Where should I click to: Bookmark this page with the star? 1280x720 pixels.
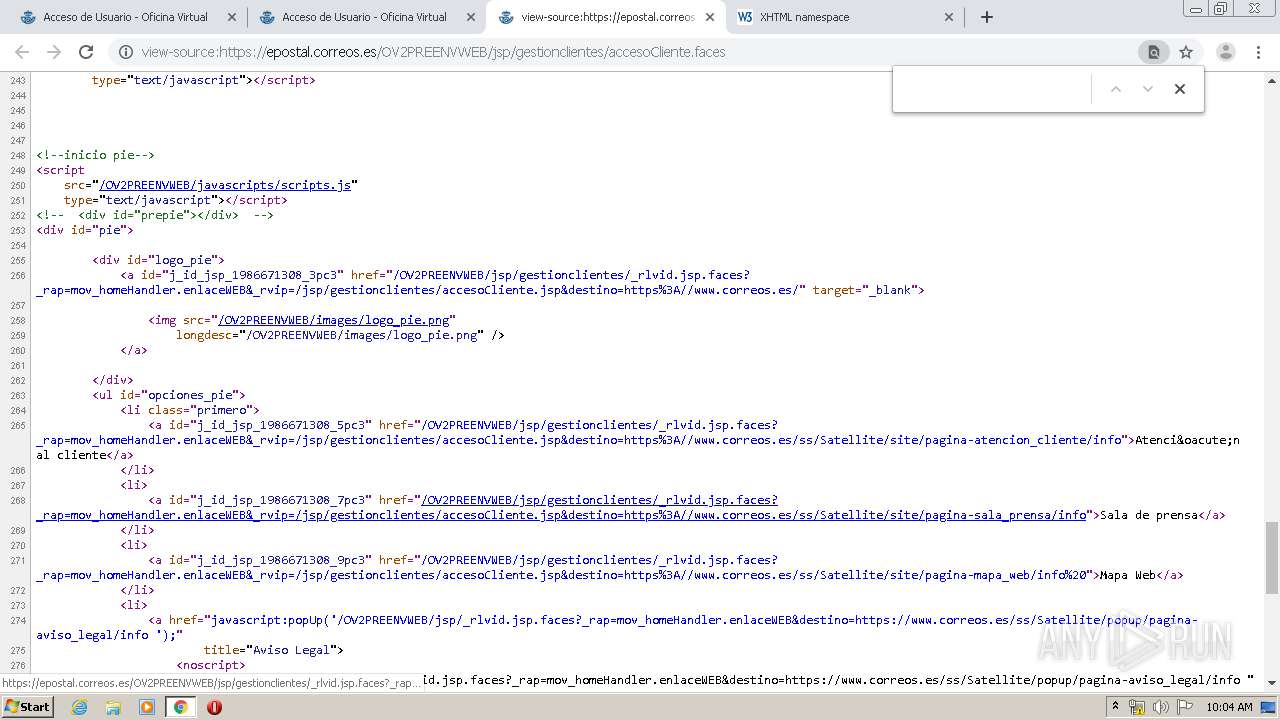point(1186,52)
